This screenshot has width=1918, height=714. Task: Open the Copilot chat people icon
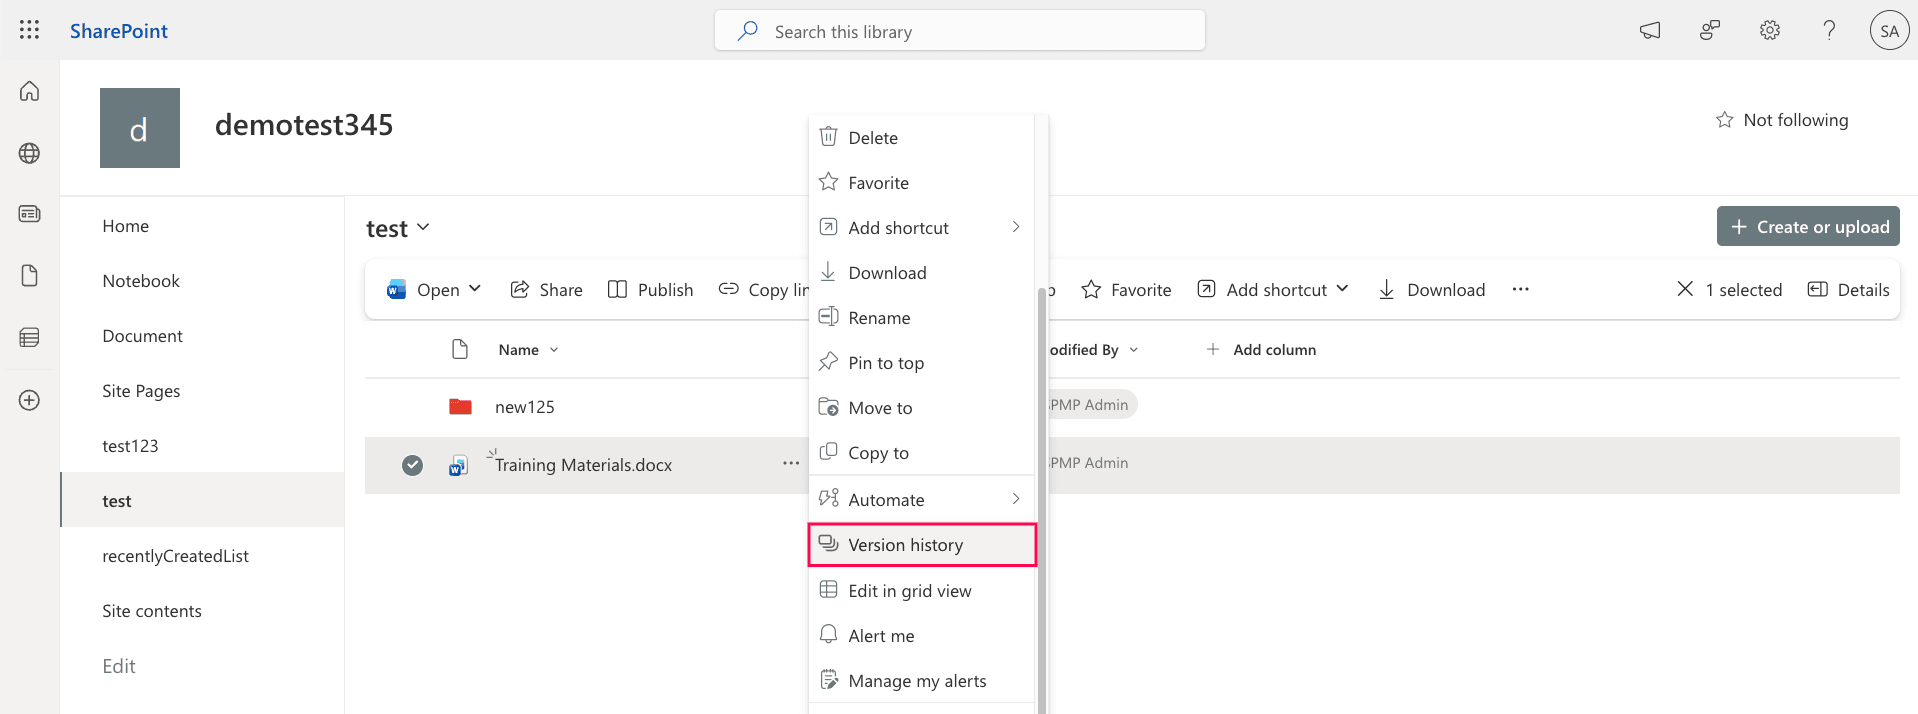coord(1710,31)
